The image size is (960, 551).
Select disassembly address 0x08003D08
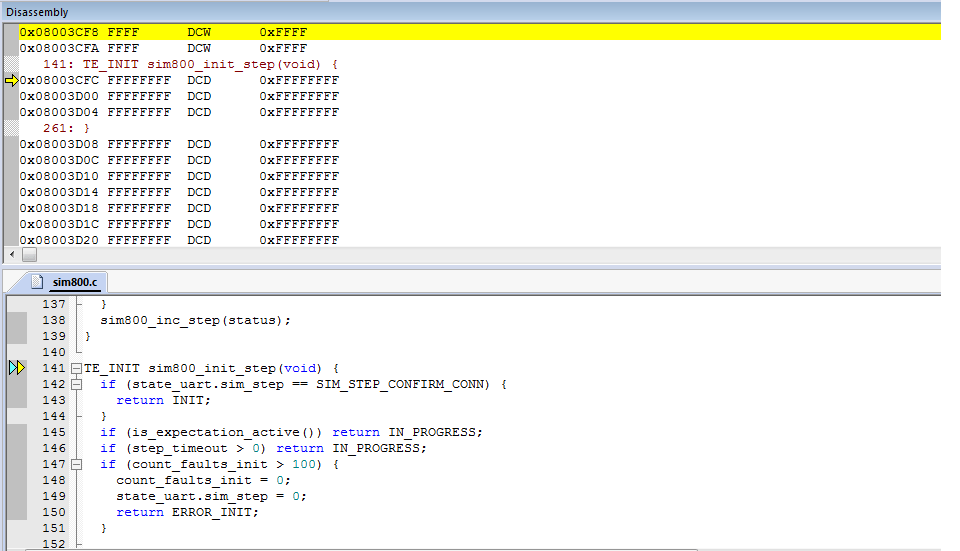tap(59, 144)
